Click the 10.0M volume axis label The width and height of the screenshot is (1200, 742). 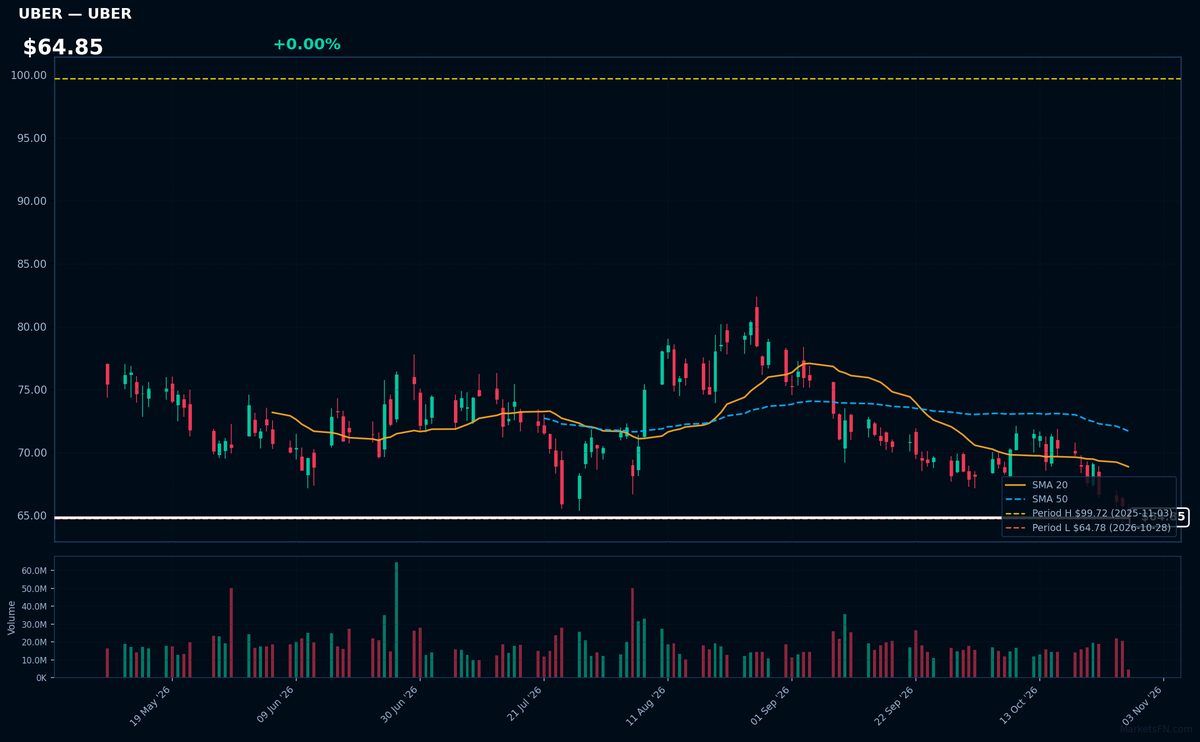[x=34, y=660]
